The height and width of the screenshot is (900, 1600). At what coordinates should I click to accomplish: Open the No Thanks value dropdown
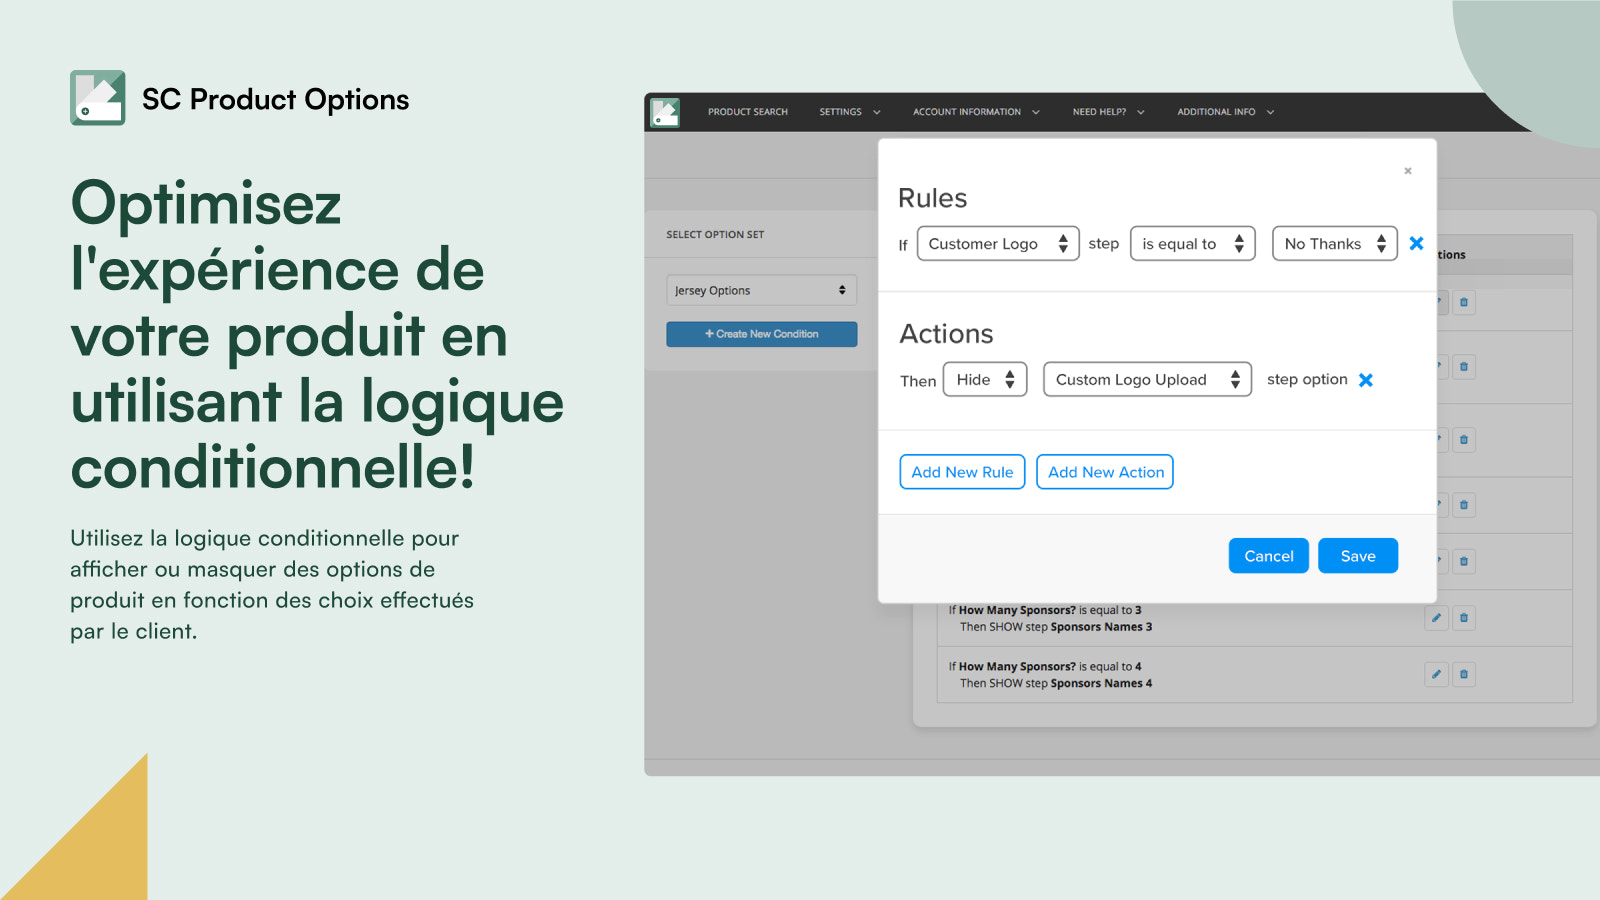(1334, 243)
